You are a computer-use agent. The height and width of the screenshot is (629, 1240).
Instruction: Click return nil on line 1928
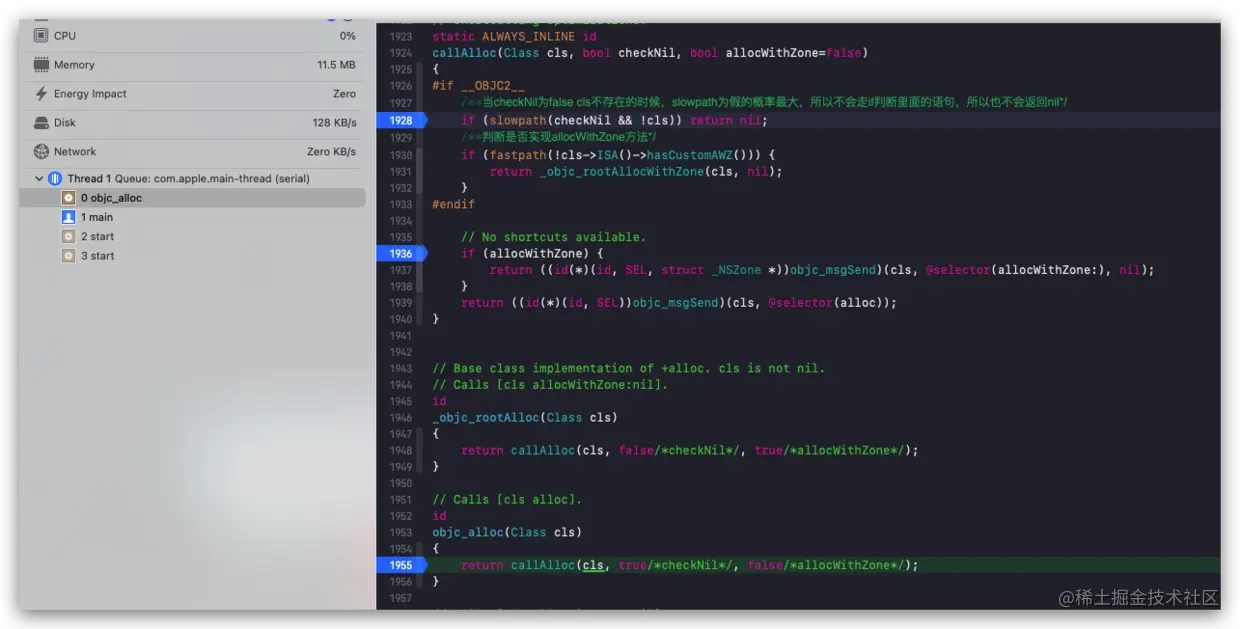click(725, 120)
